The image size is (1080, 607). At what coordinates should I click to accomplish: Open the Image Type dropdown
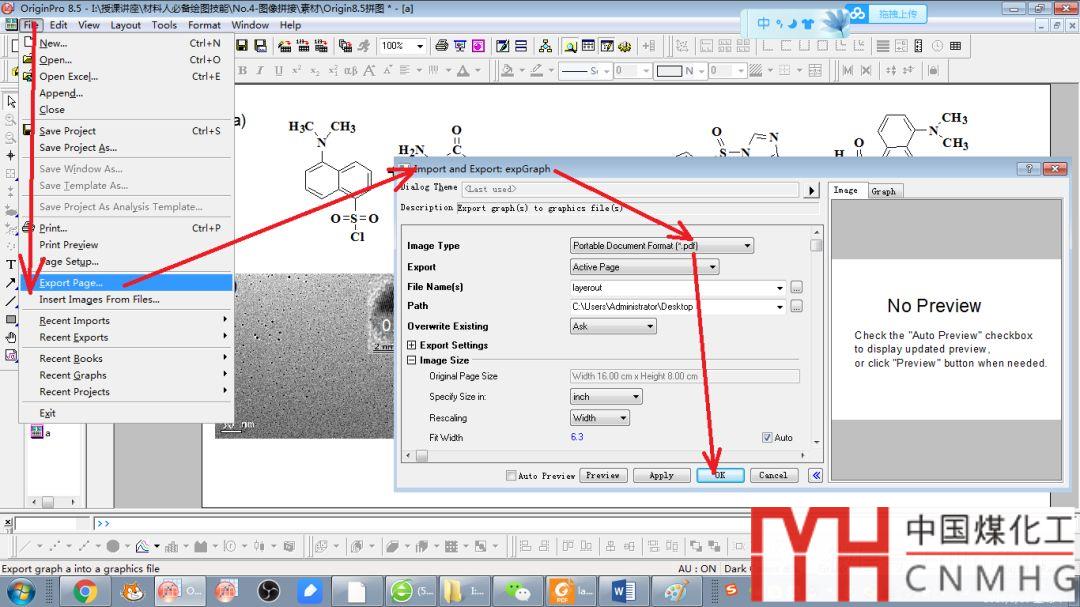(661, 246)
